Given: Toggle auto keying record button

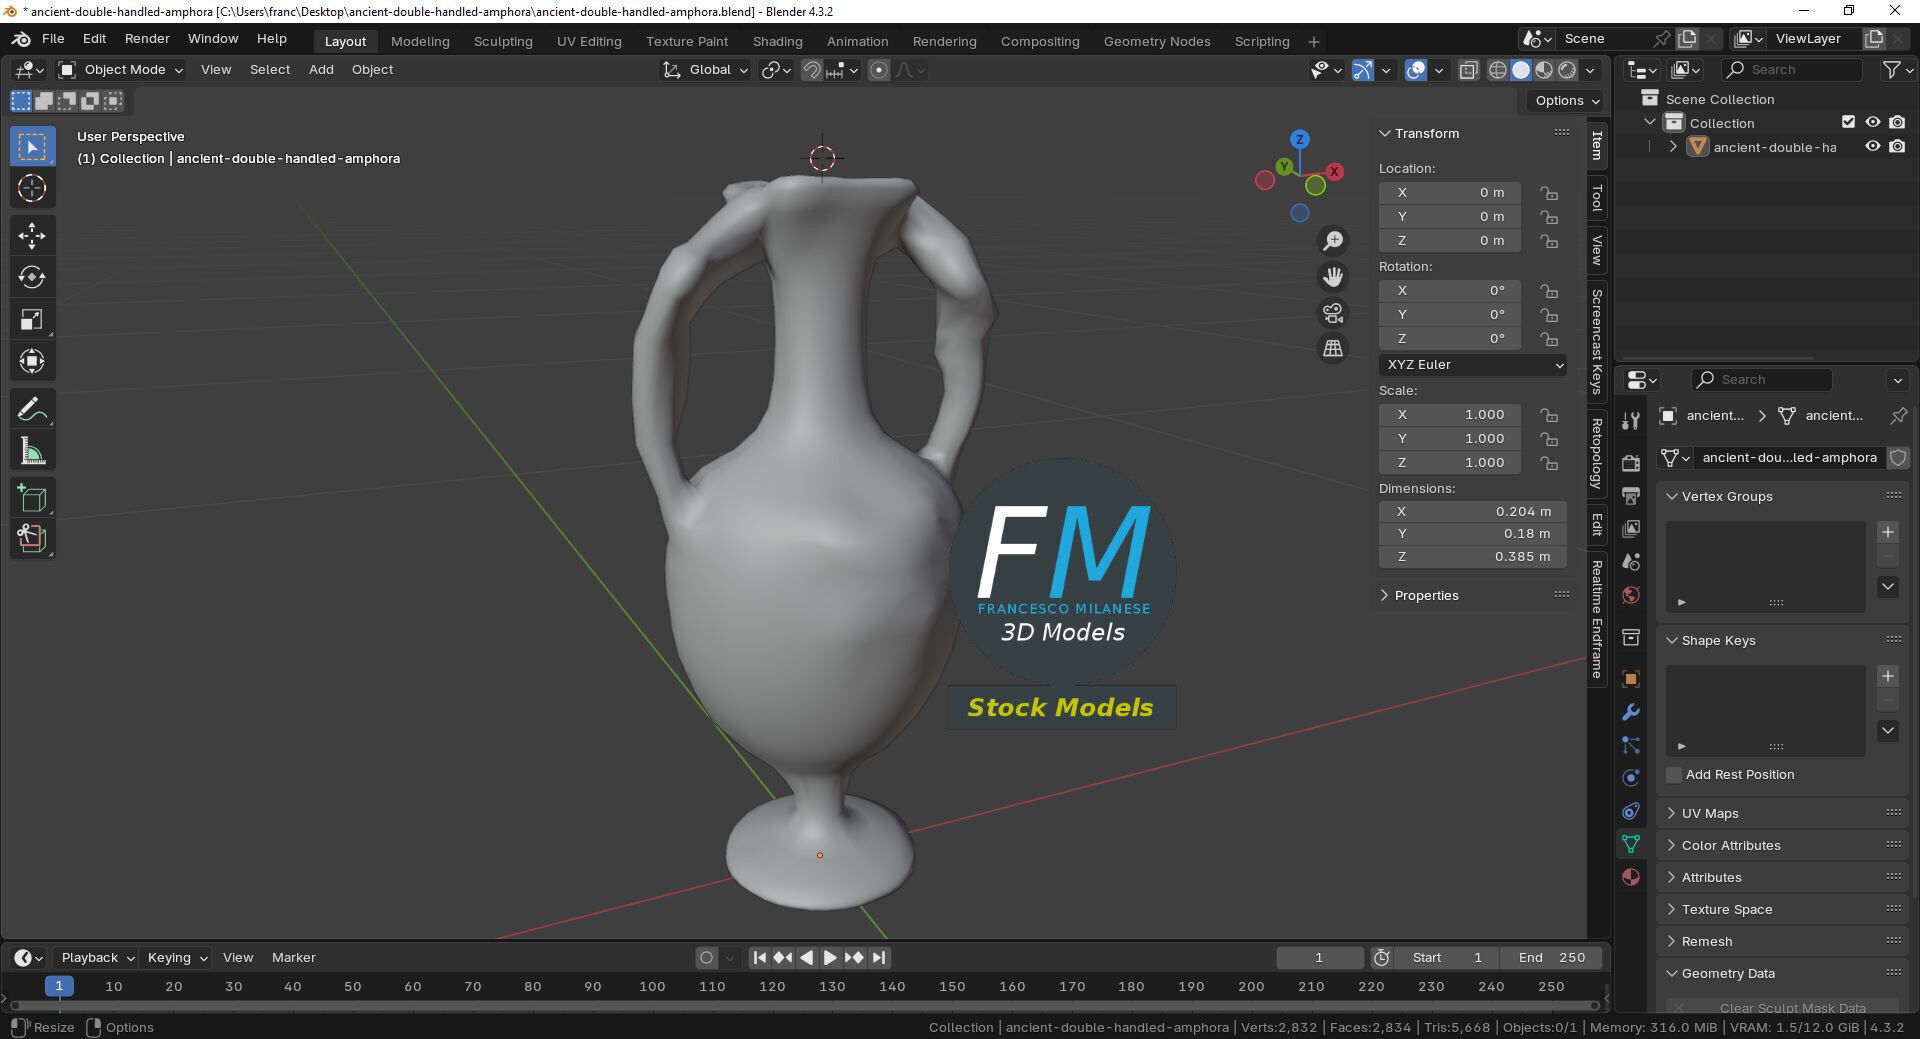Looking at the screenshot, I should (707, 958).
